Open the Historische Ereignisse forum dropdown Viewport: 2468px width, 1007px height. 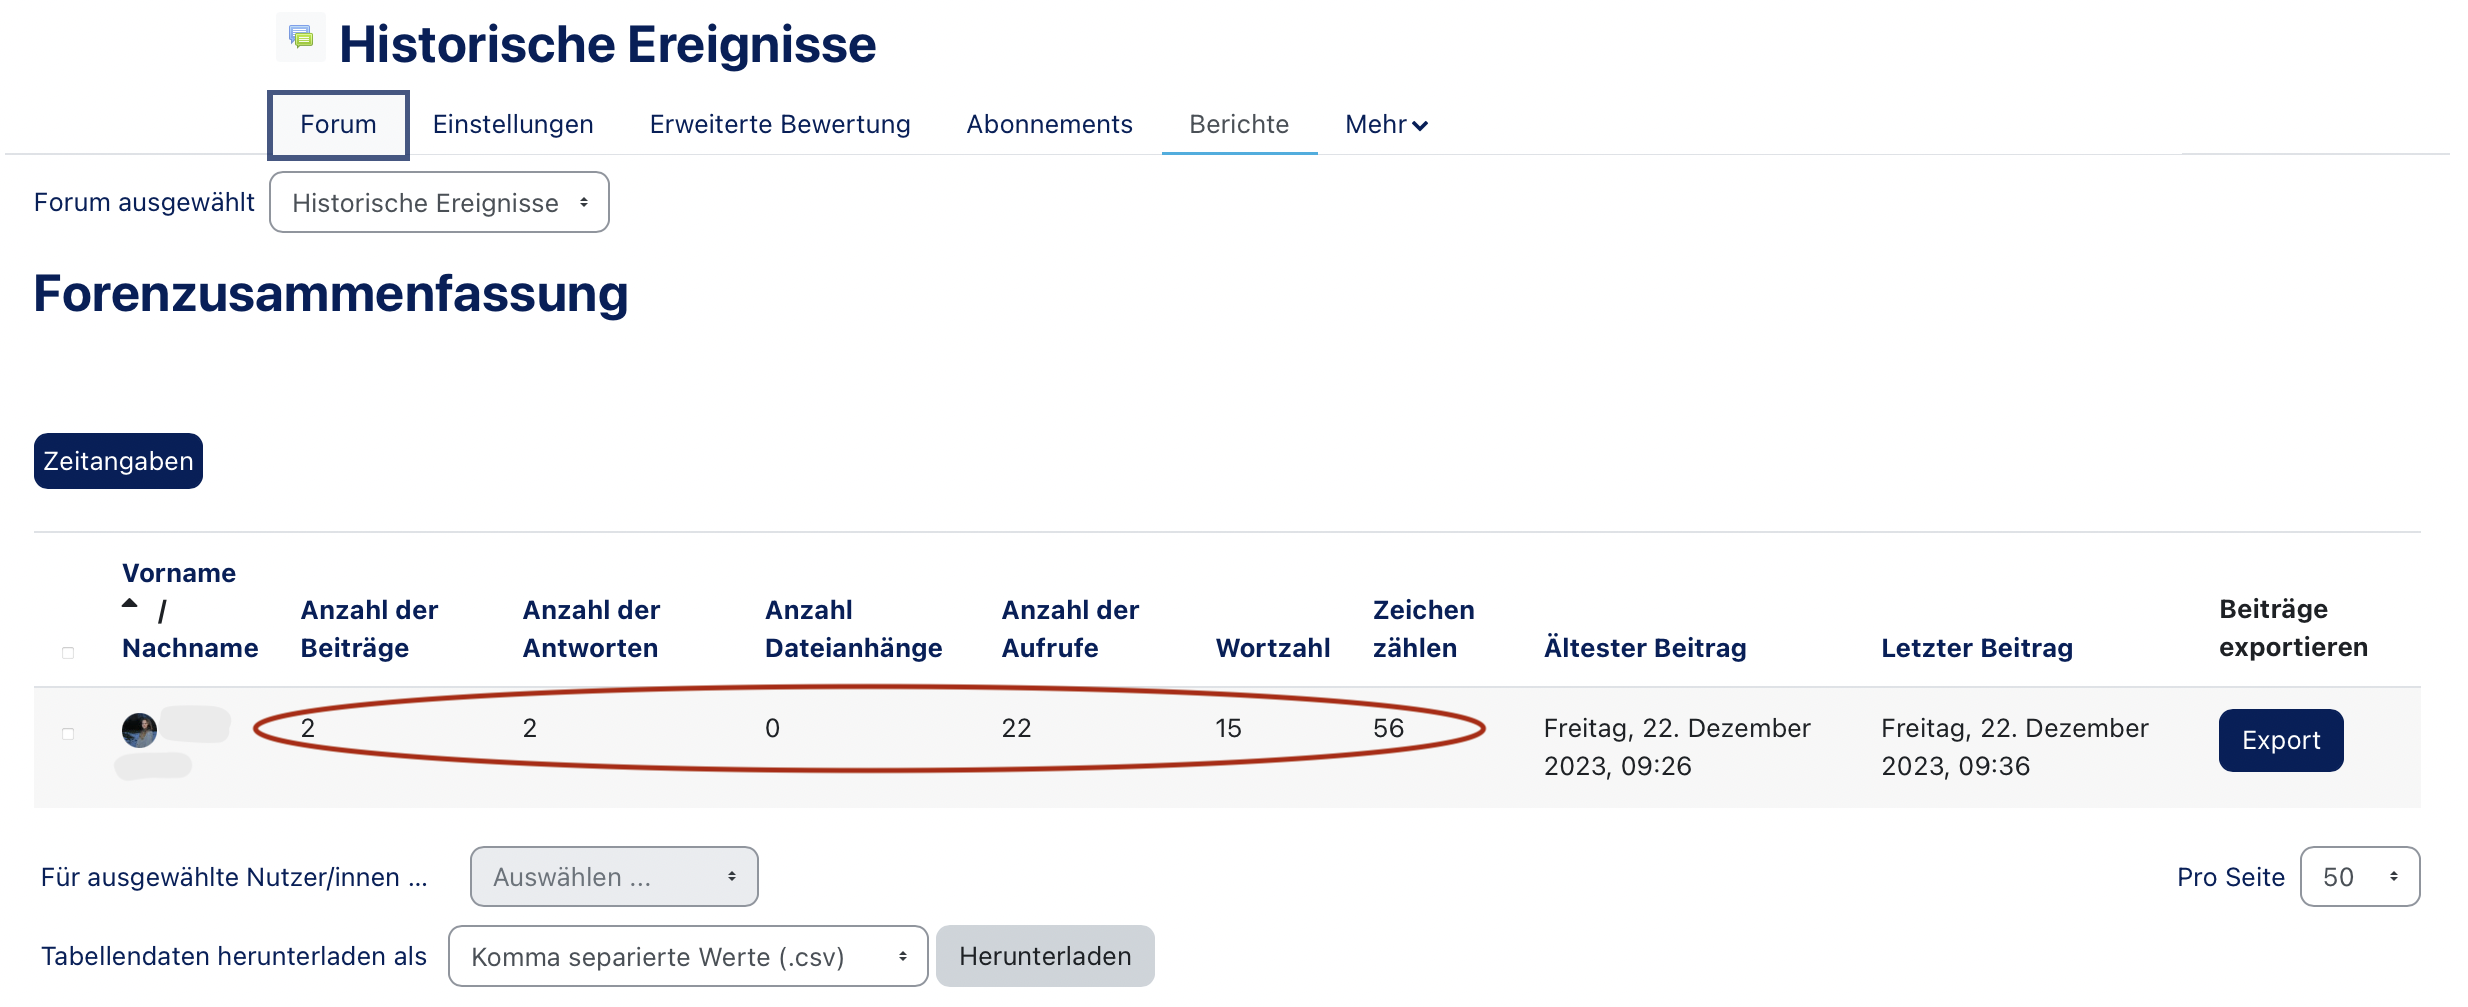(x=439, y=203)
